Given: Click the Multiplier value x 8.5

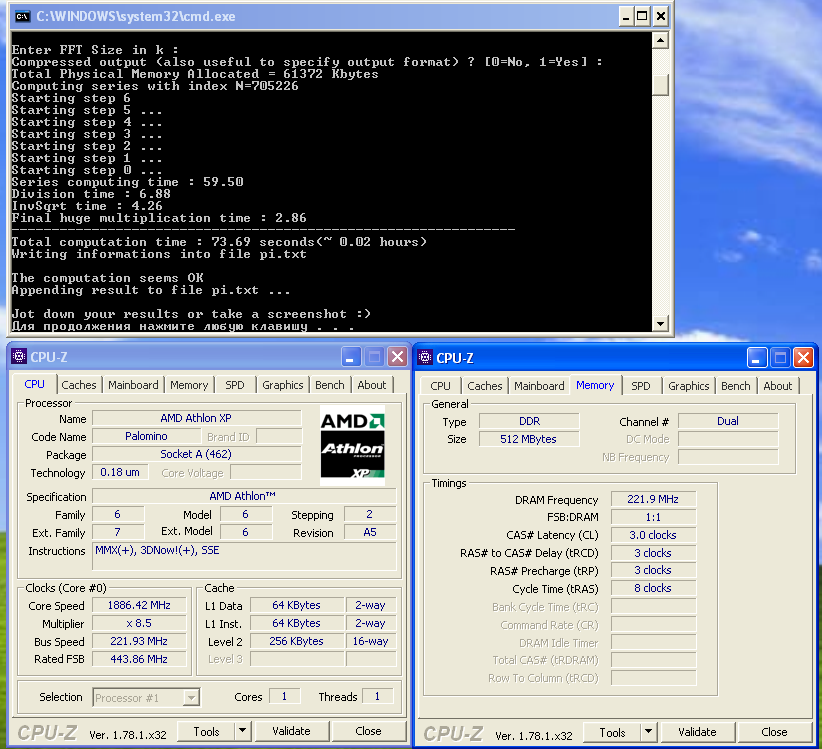Looking at the screenshot, I should pyautogui.click(x=139, y=623).
